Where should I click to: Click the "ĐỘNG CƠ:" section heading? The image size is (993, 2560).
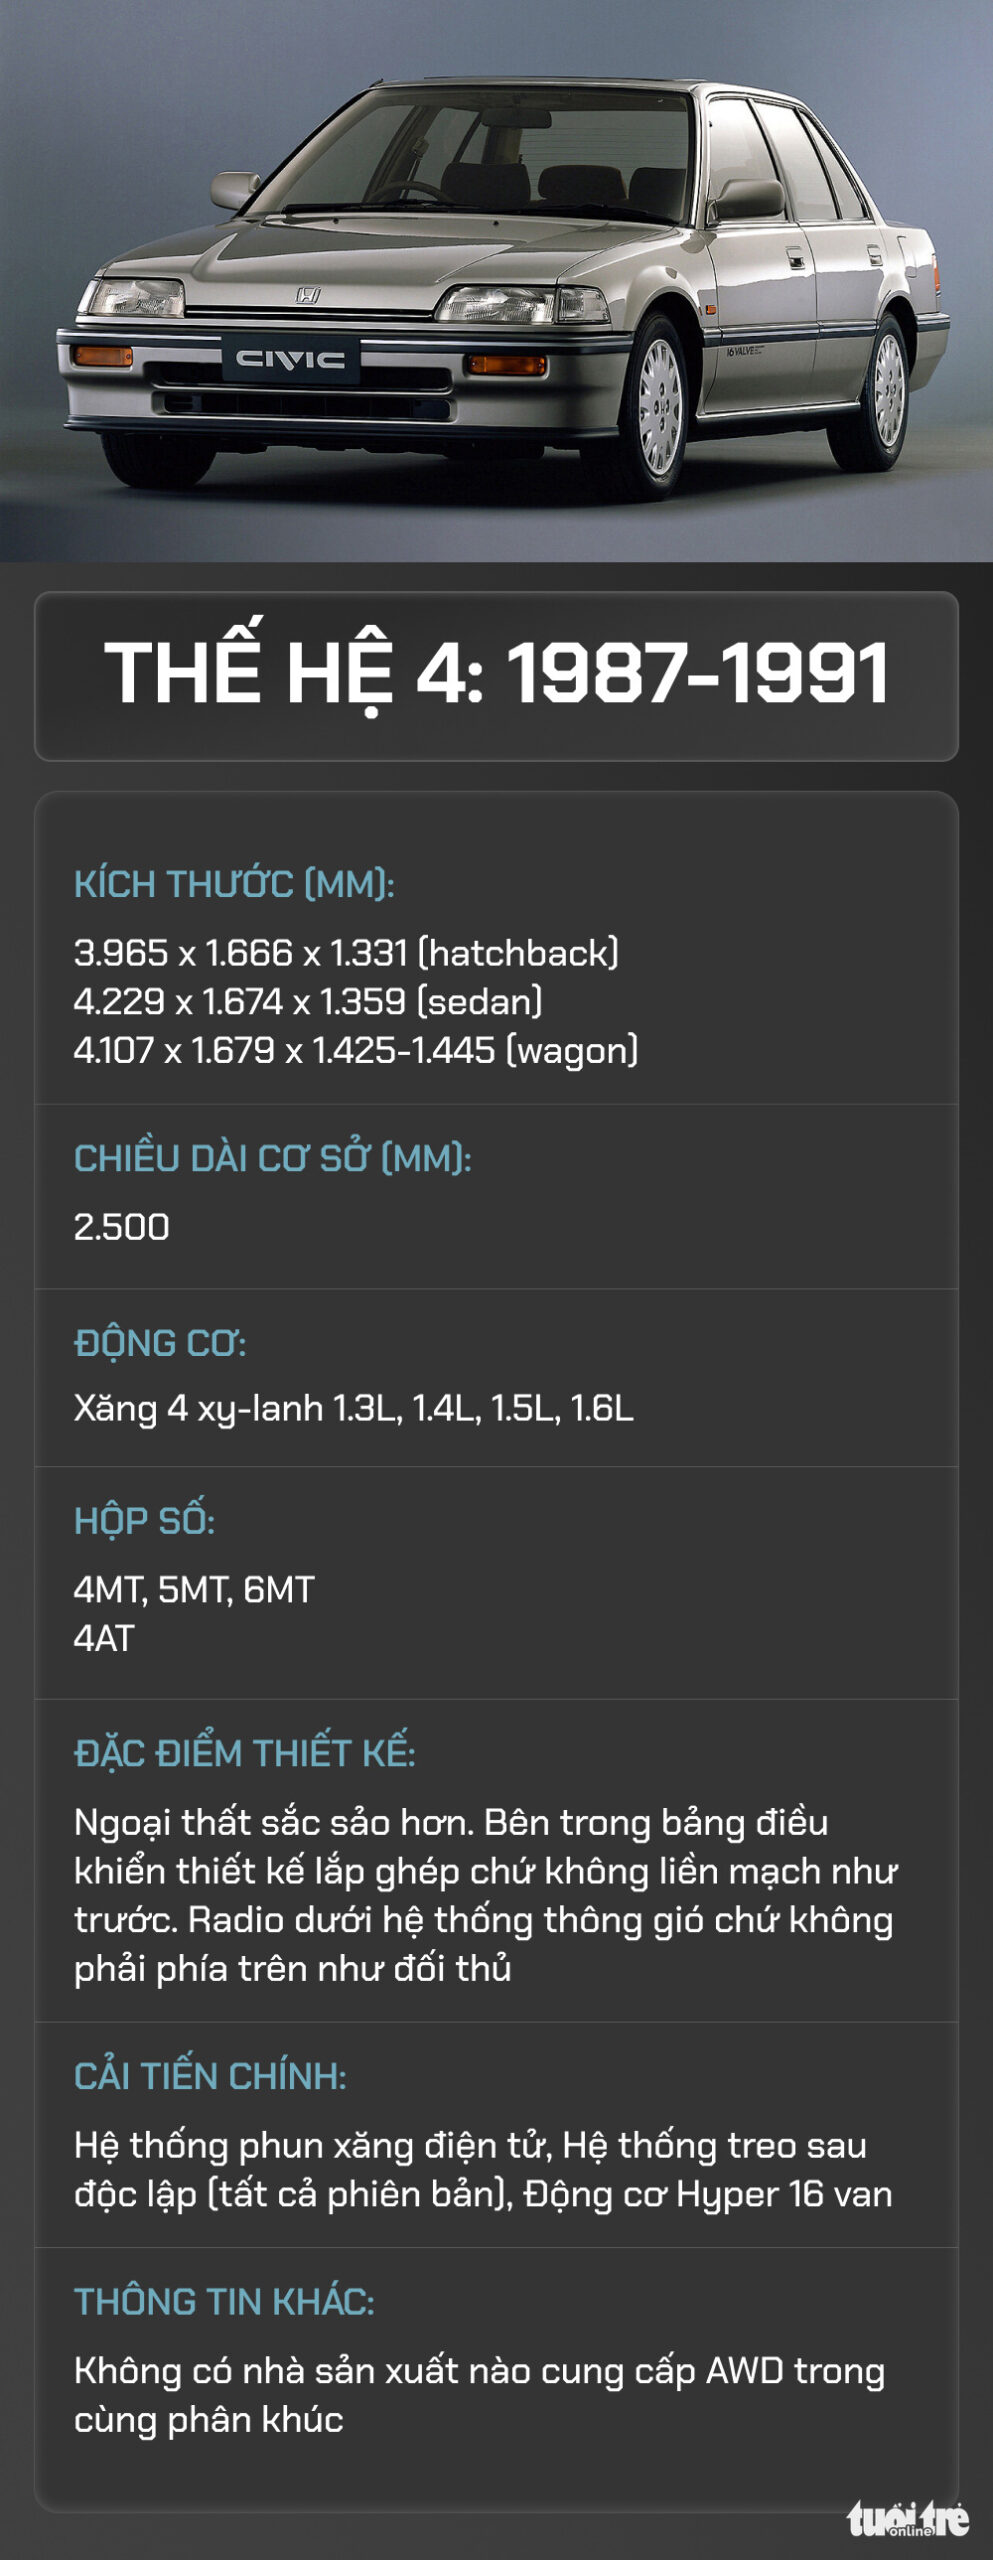pos(160,1343)
